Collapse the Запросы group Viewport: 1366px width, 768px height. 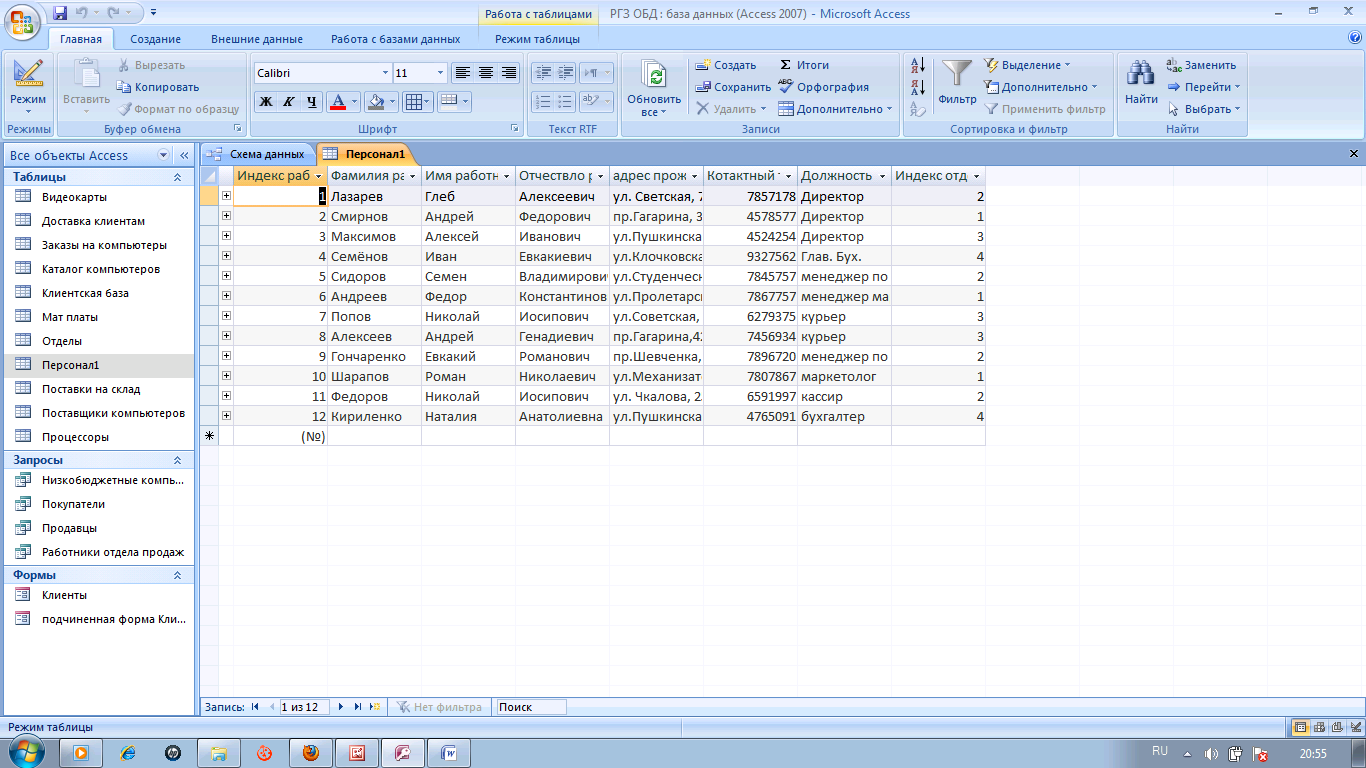point(178,460)
